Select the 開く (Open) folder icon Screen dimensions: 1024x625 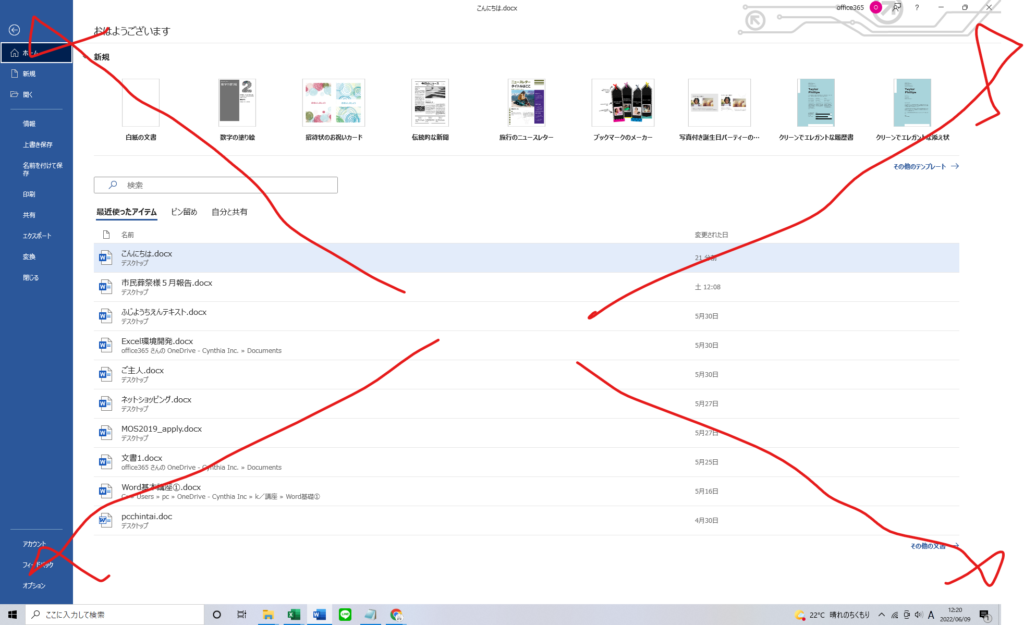pos(14,94)
